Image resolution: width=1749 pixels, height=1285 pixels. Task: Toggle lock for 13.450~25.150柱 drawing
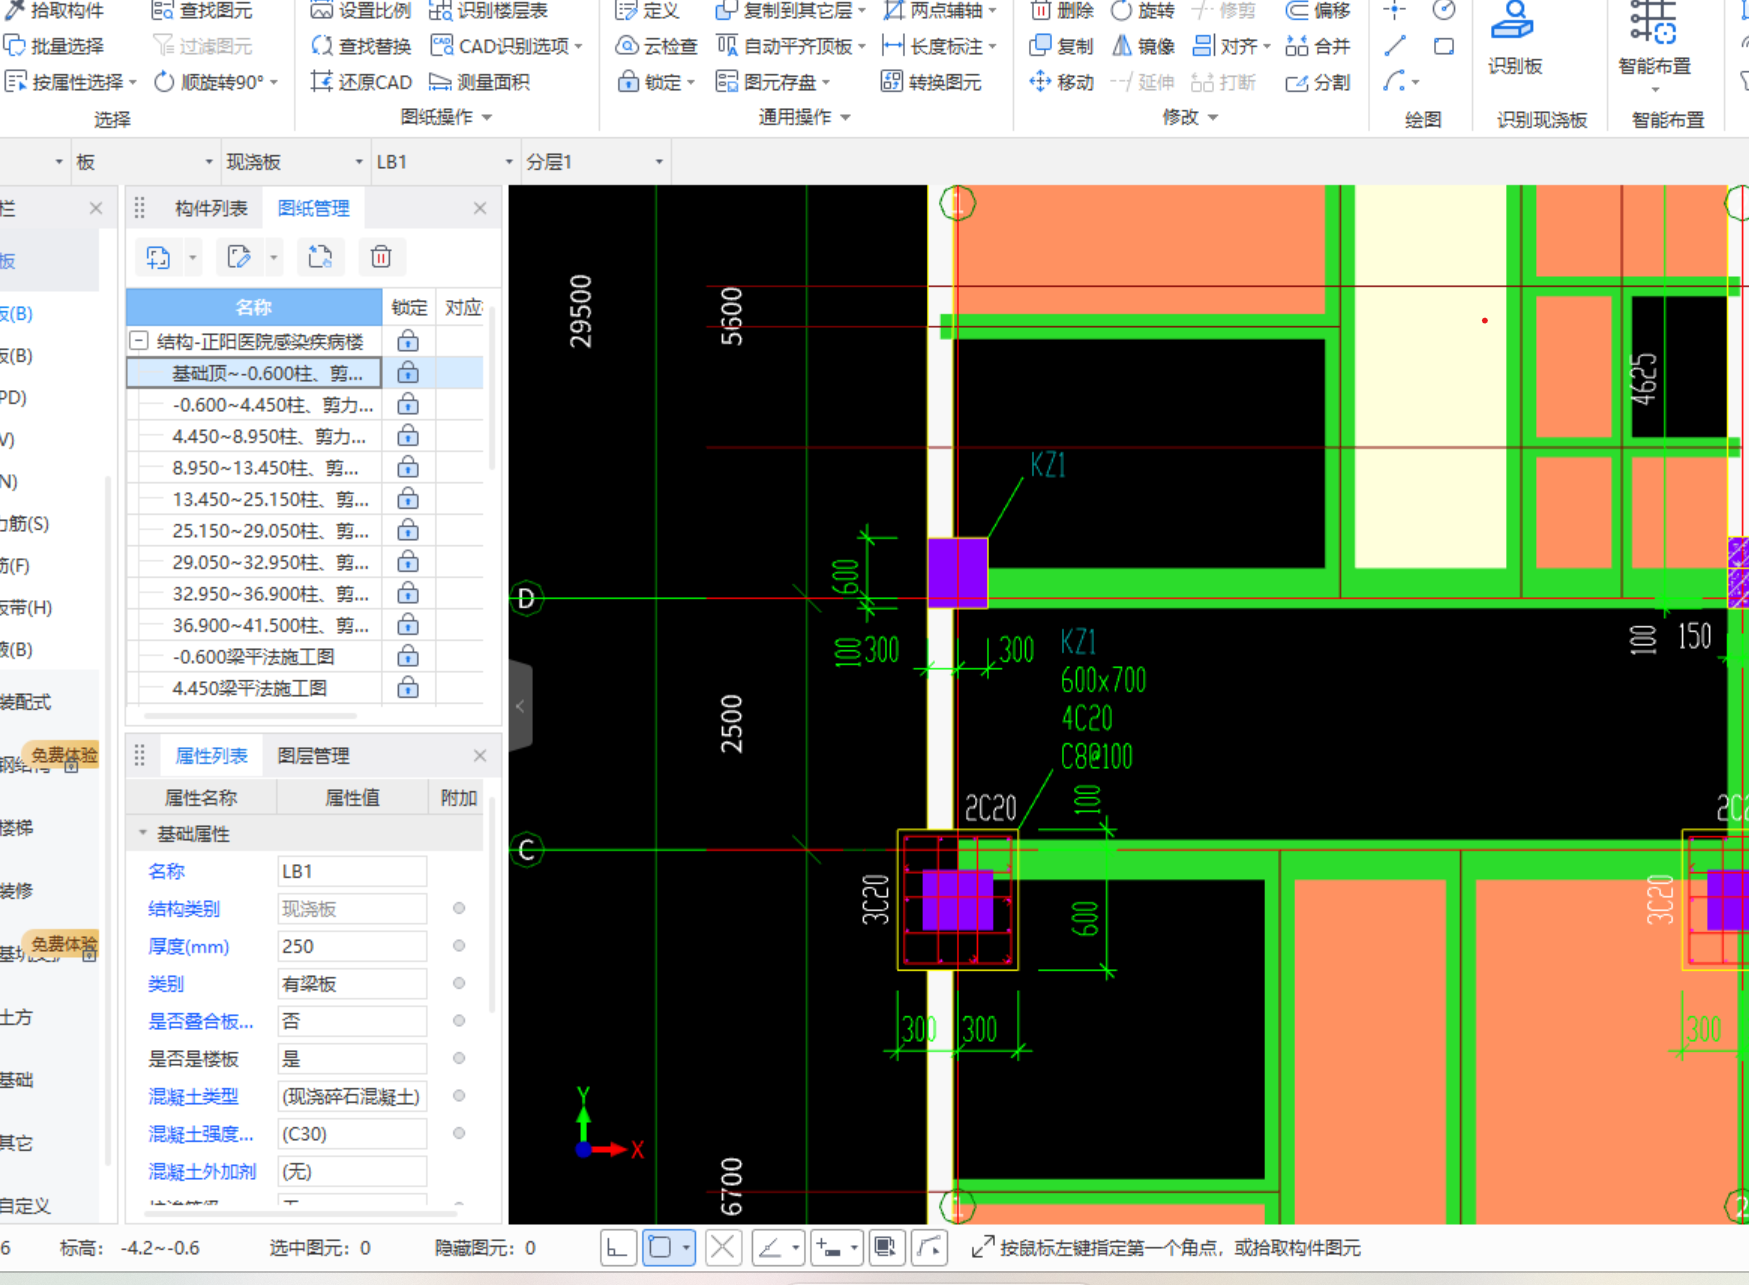(407, 499)
